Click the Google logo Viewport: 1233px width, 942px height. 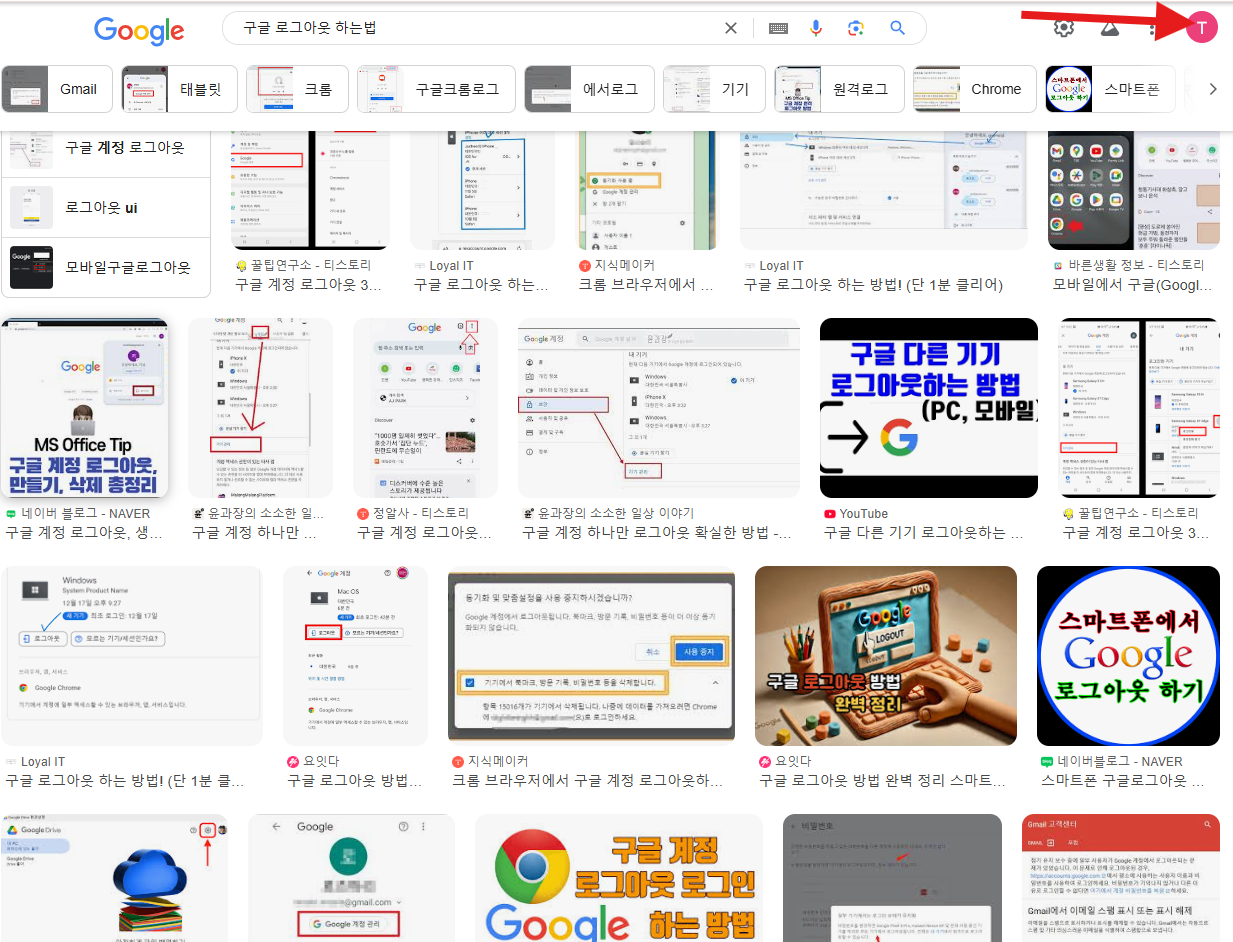pos(139,30)
